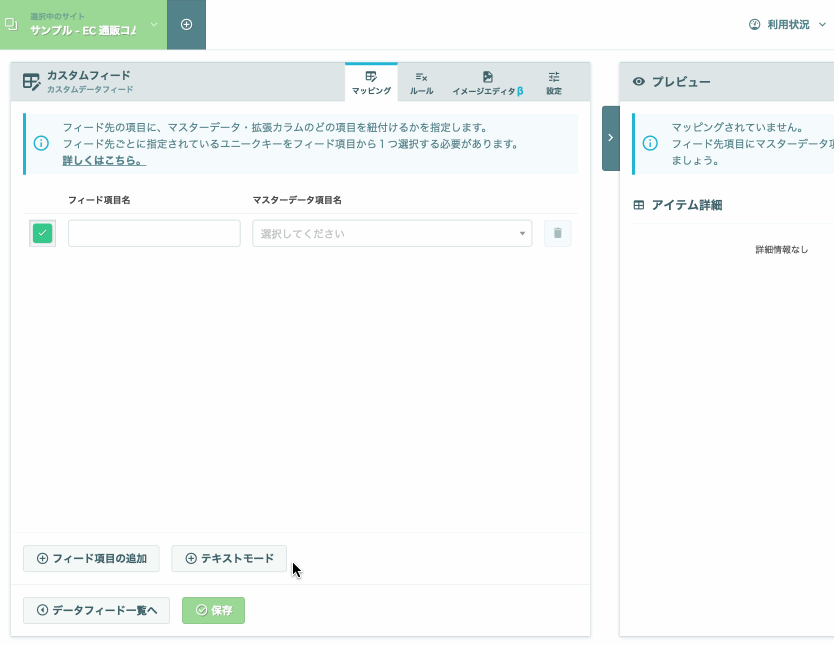Toggle the green checkbox in the feed row
834x645 pixels.
42,233
